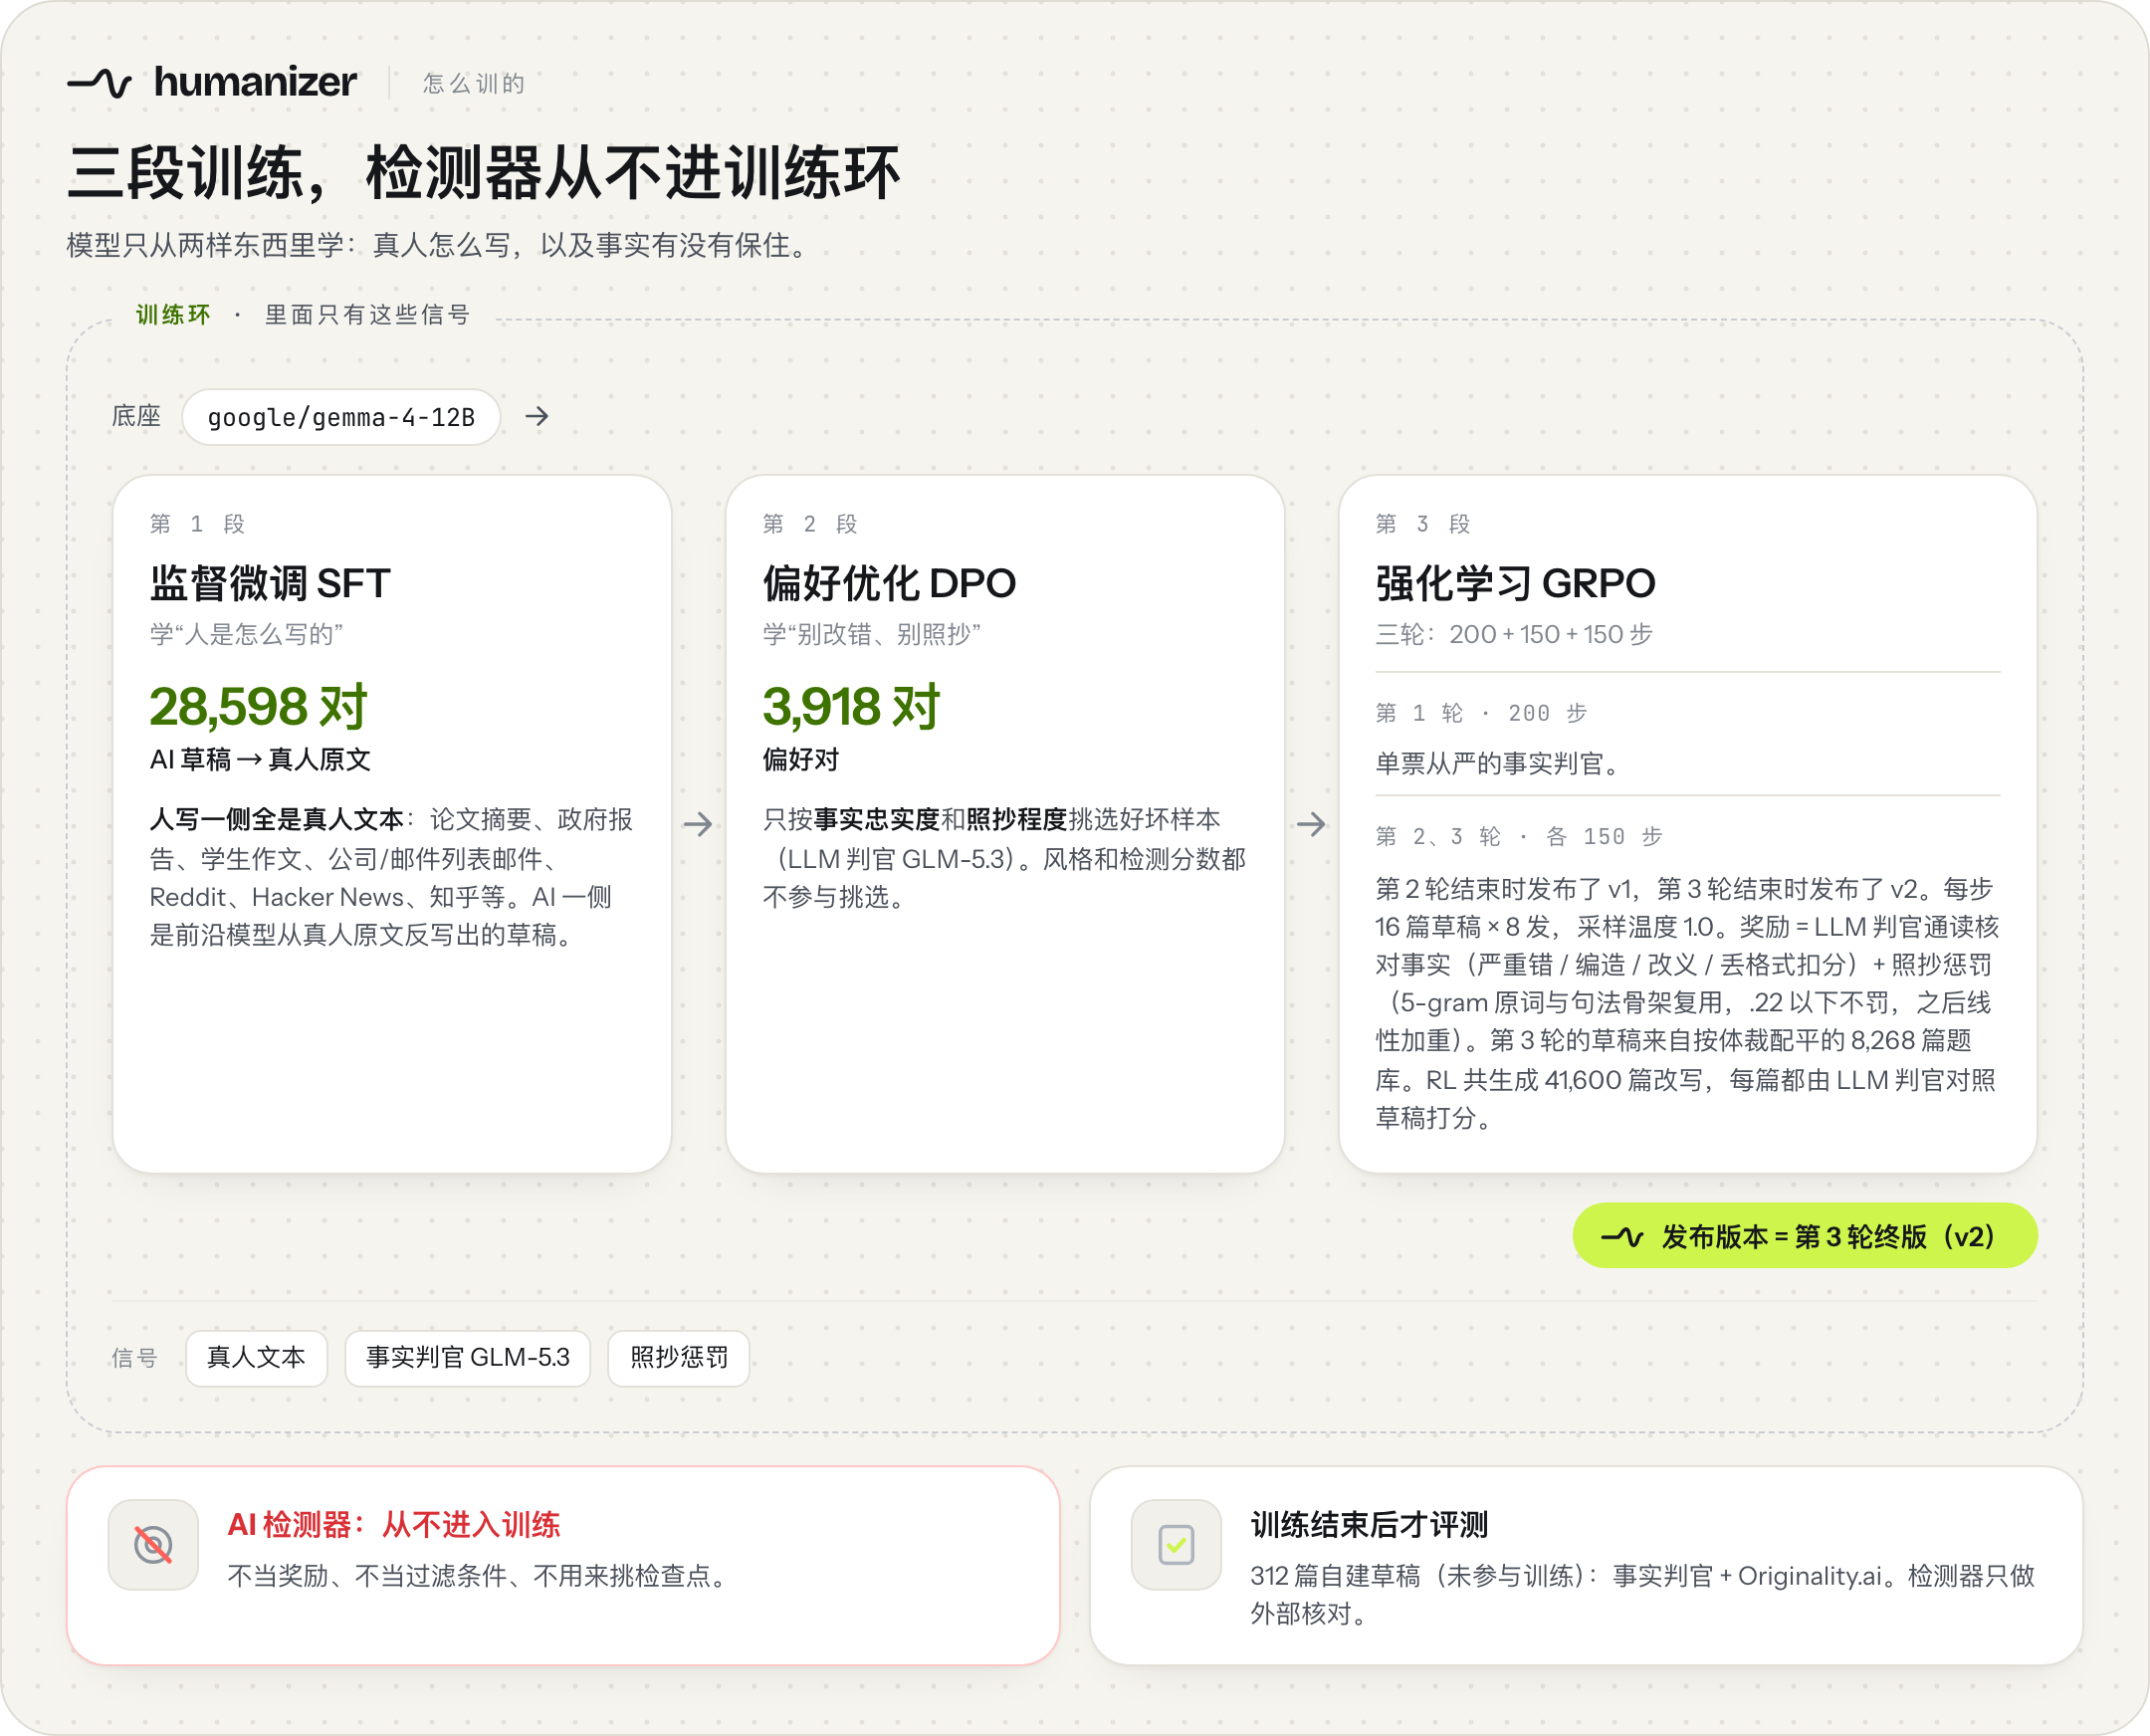This screenshot has height=1736, width=2150.
Task: Click the arrow after the google/gemma-4-12B chip
Action: click(537, 416)
